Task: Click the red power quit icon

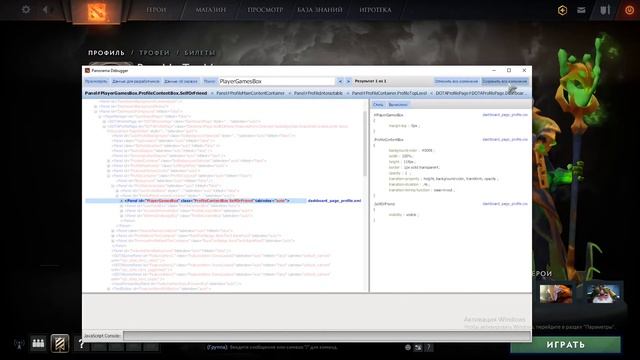Action: click(630, 10)
